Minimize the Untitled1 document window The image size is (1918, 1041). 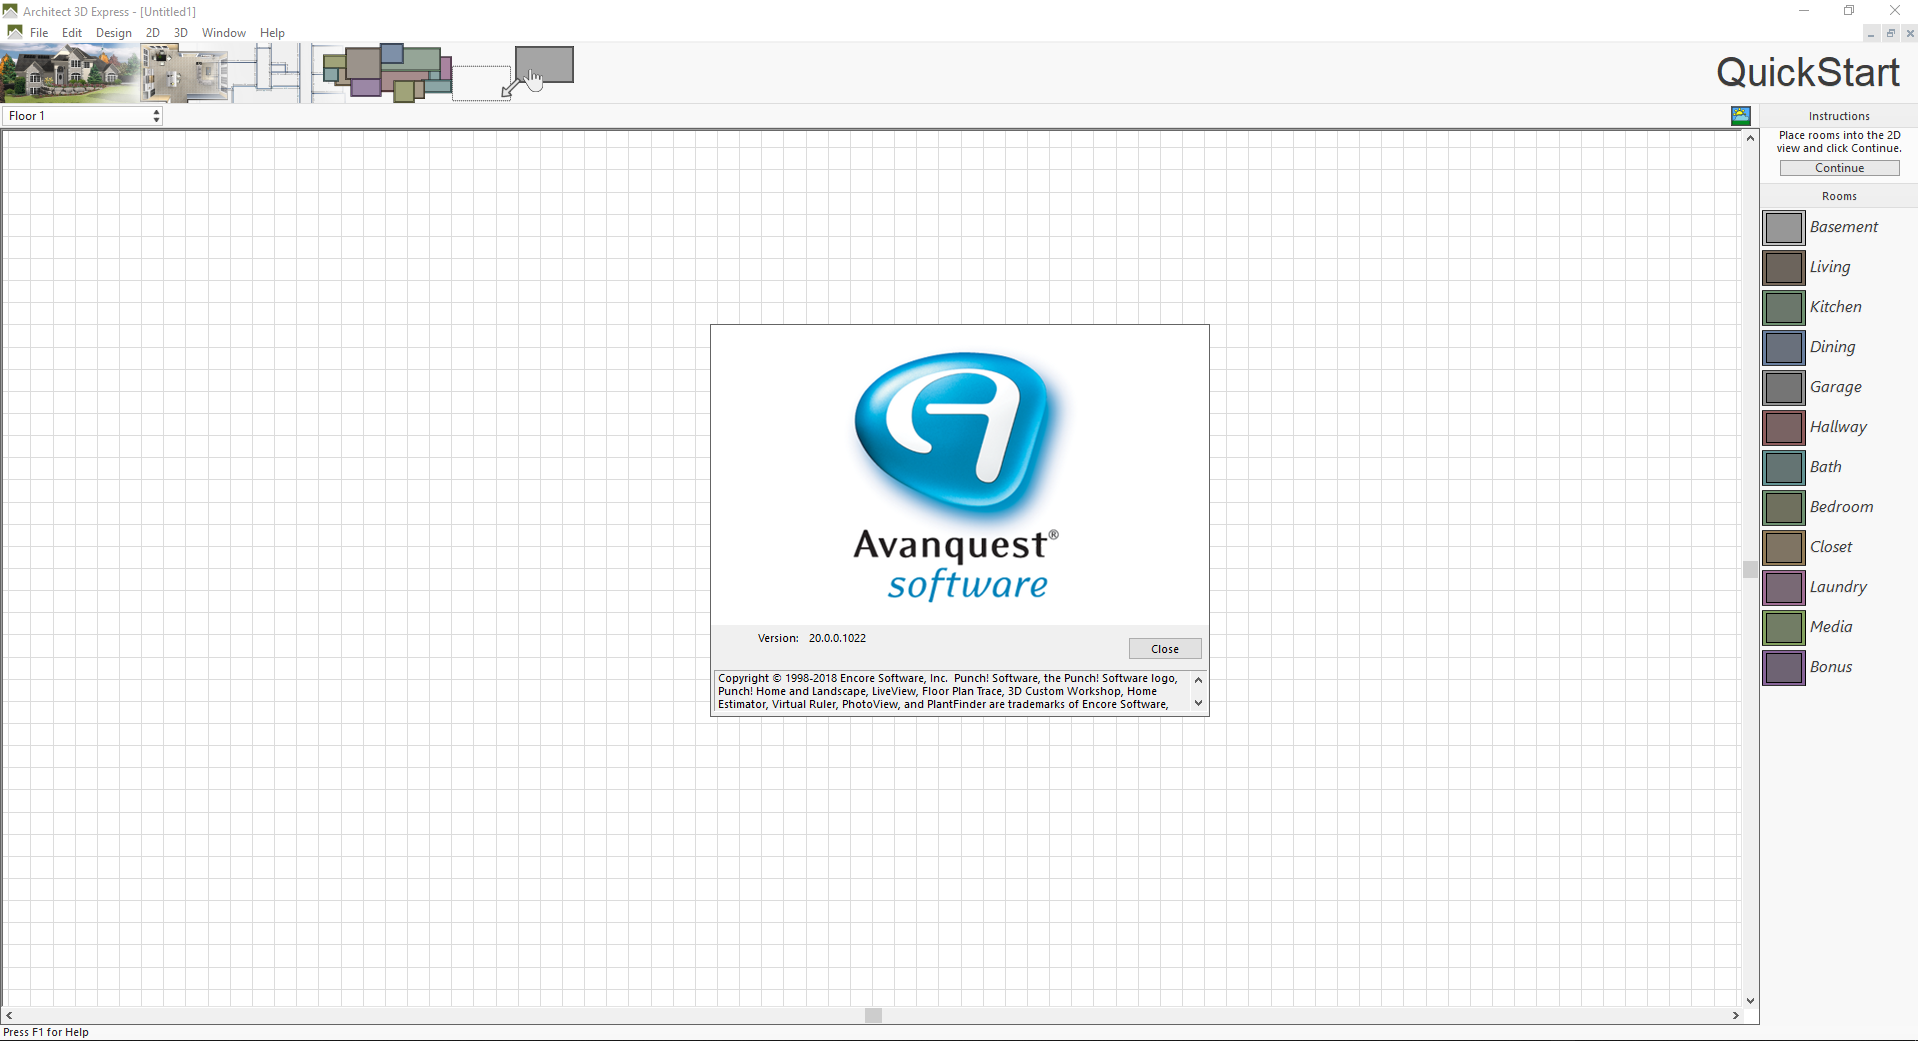(x=1871, y=34)
